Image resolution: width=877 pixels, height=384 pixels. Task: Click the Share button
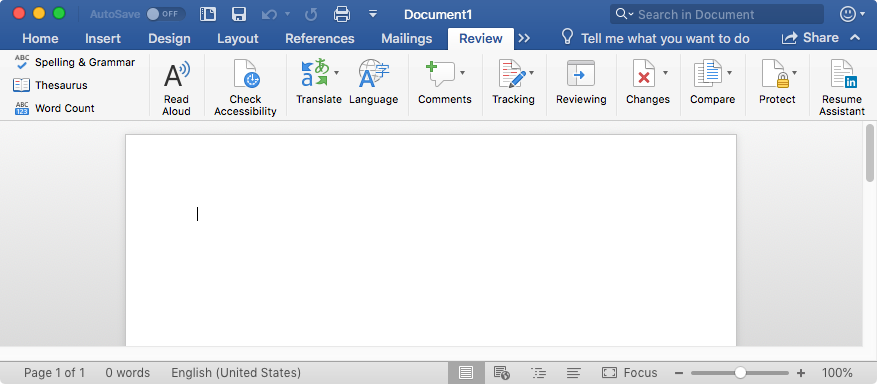point(810,38)
